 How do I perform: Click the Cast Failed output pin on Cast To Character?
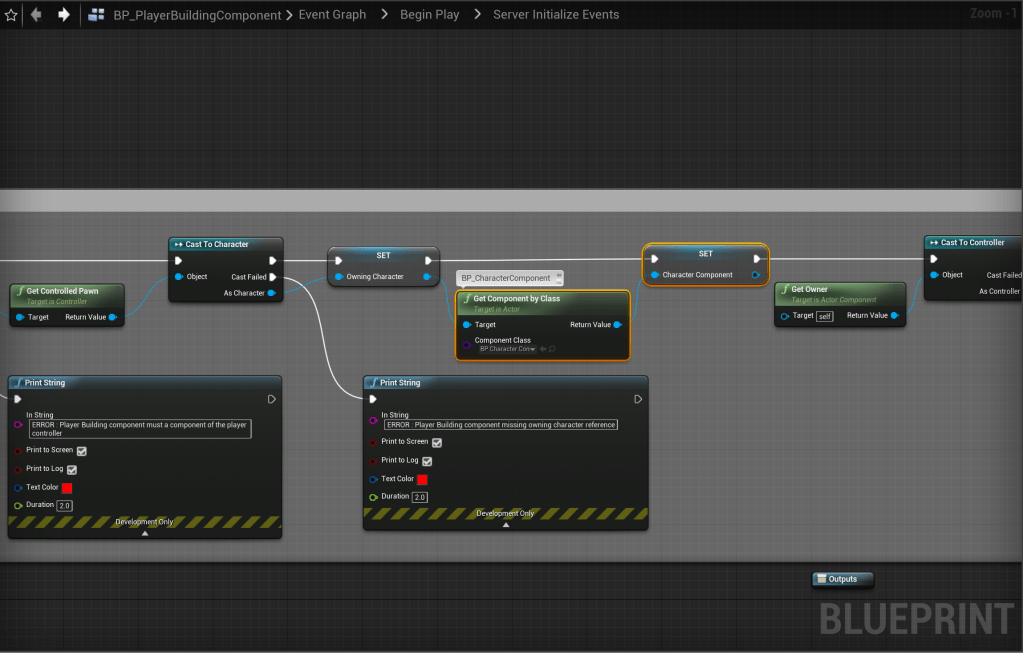coord(272,277)
